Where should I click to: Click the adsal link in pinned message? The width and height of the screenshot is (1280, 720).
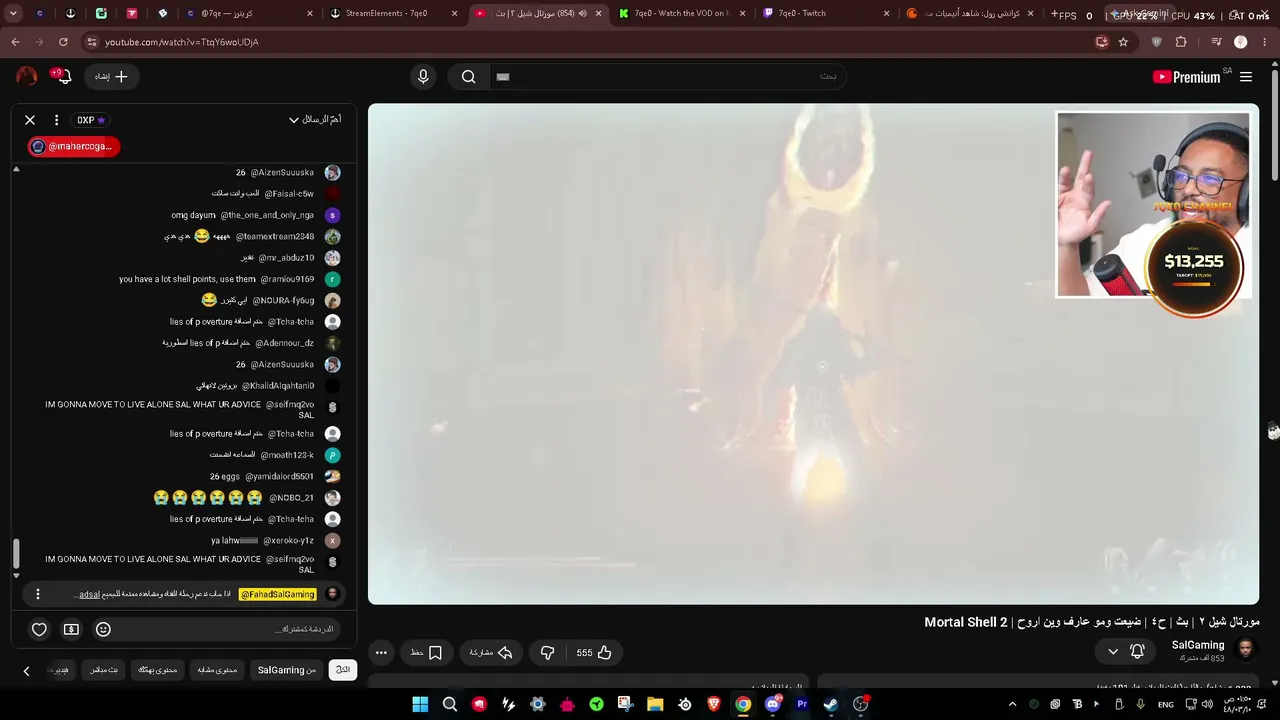pyautogui.click(x=89, y=594)
